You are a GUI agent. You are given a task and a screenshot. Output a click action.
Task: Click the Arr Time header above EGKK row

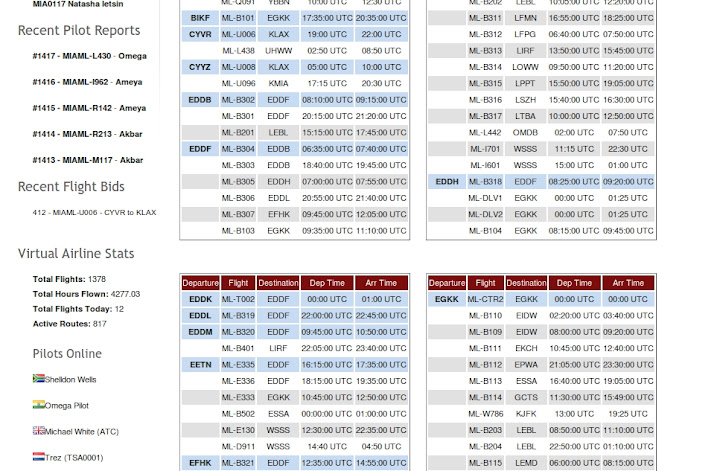coord(628,283)
